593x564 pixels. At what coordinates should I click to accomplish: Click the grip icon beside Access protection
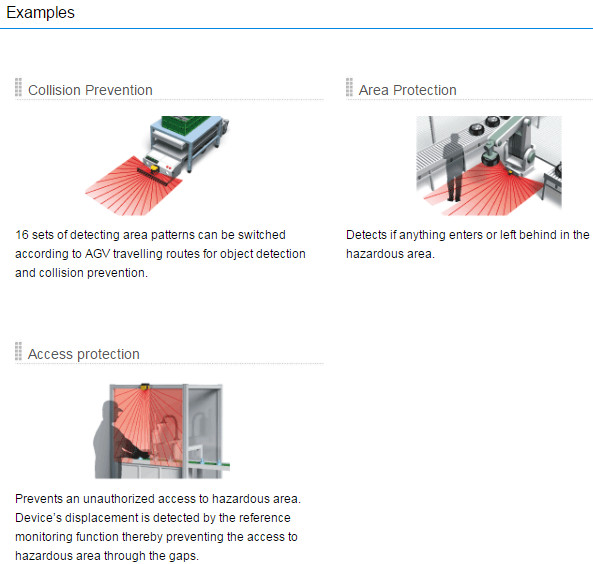[x=18, y=351]
